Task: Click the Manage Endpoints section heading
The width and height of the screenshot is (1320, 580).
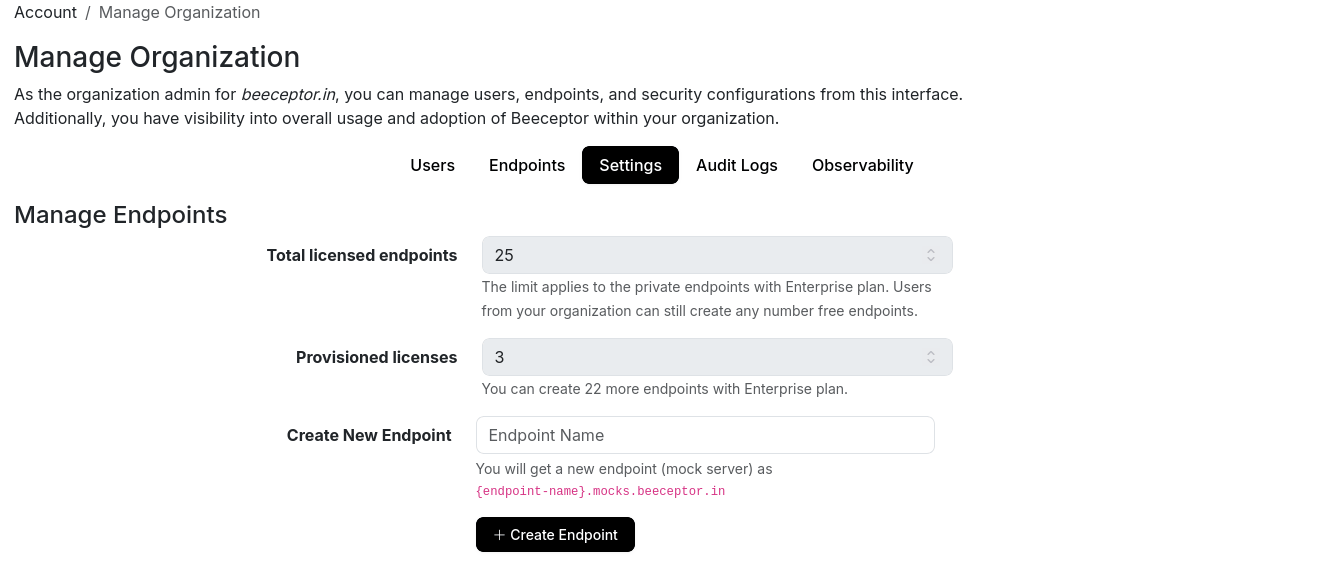Action: tap(120, 214)
